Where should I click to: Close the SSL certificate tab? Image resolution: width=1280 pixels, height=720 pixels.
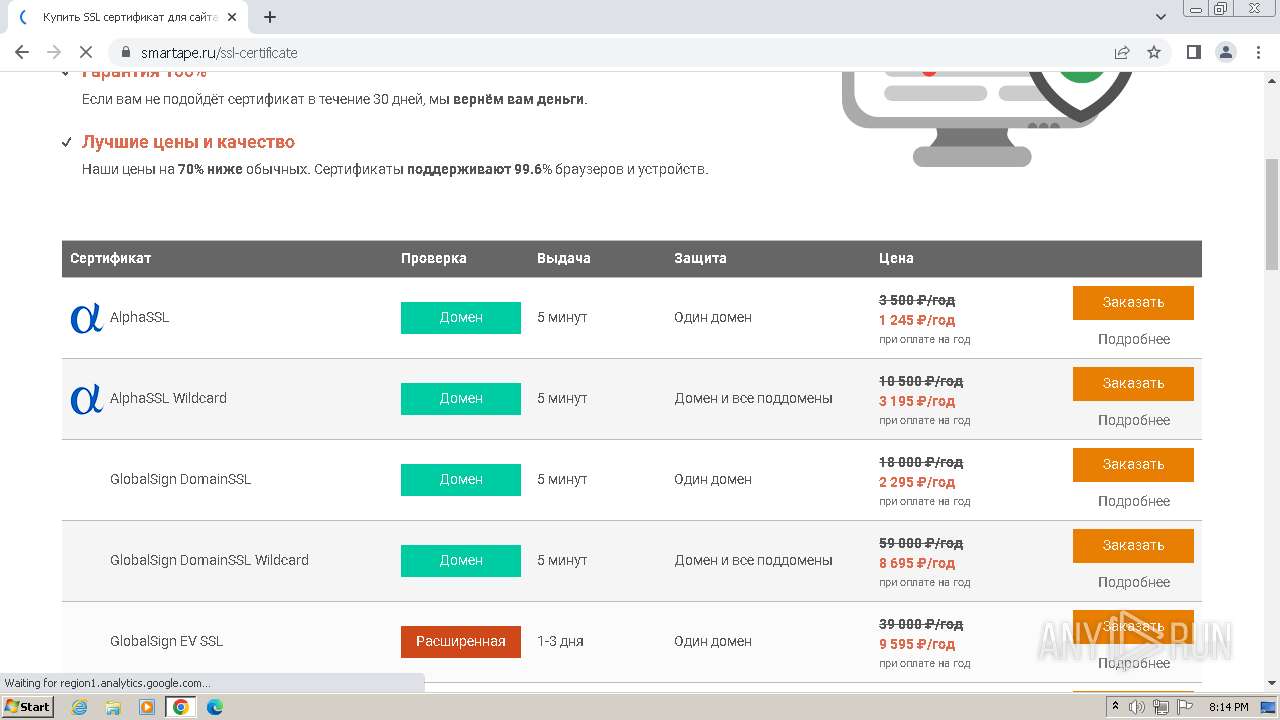pyautogui.click(x=232, y=17)
